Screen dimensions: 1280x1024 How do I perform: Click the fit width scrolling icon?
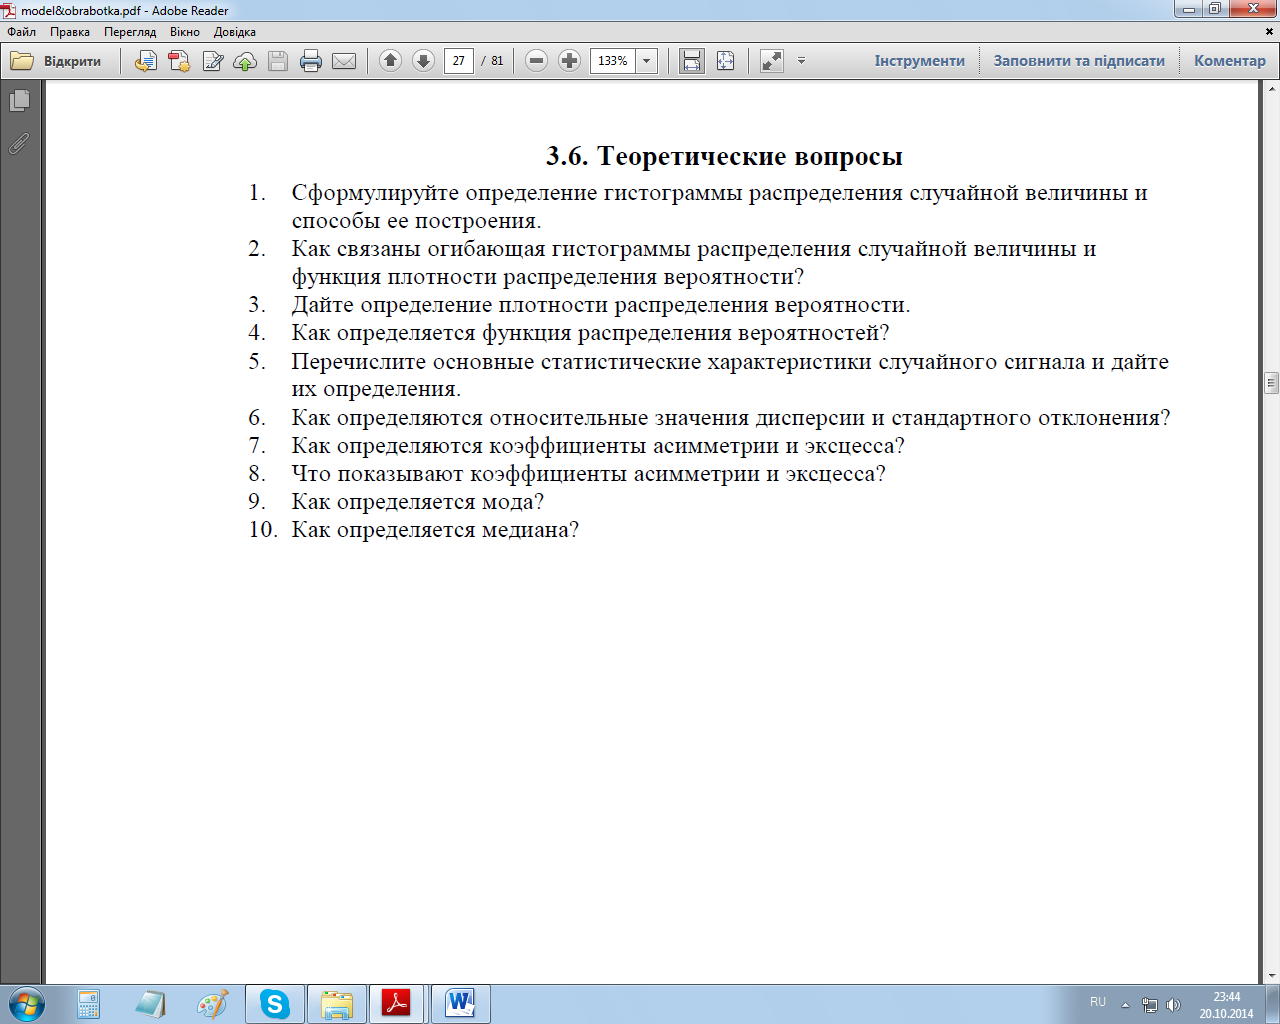[x=692, y=61]
